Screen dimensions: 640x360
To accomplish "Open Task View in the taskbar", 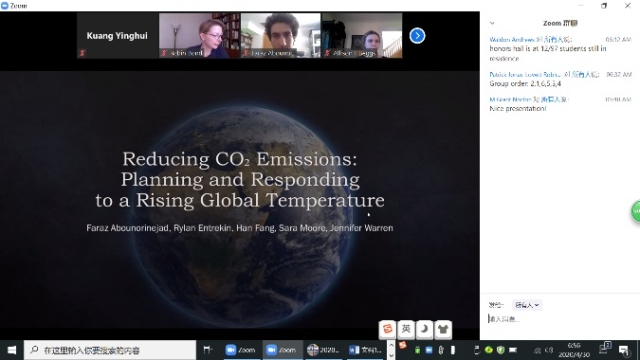I will click(208, 350).
